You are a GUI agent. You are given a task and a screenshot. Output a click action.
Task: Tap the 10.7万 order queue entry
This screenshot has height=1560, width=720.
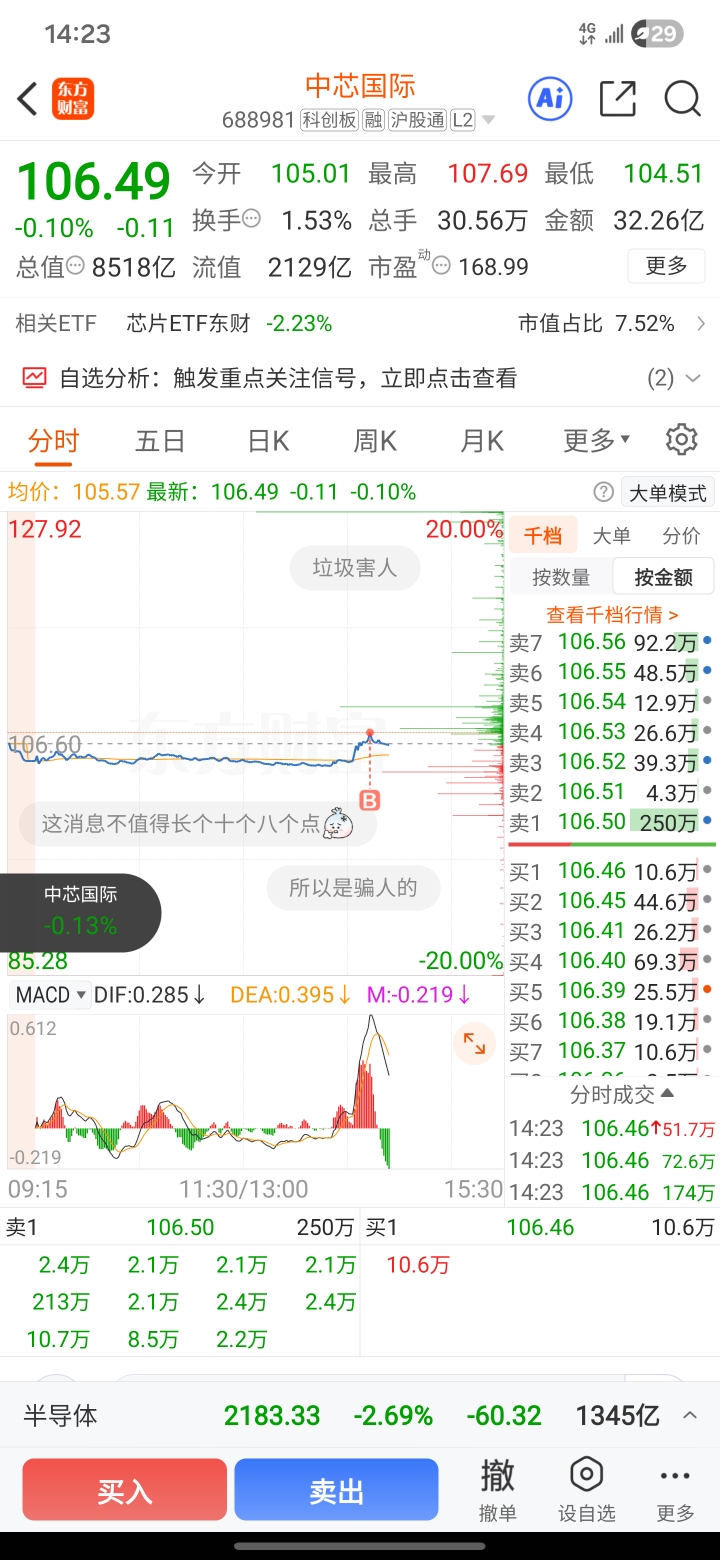point(58,1339)
